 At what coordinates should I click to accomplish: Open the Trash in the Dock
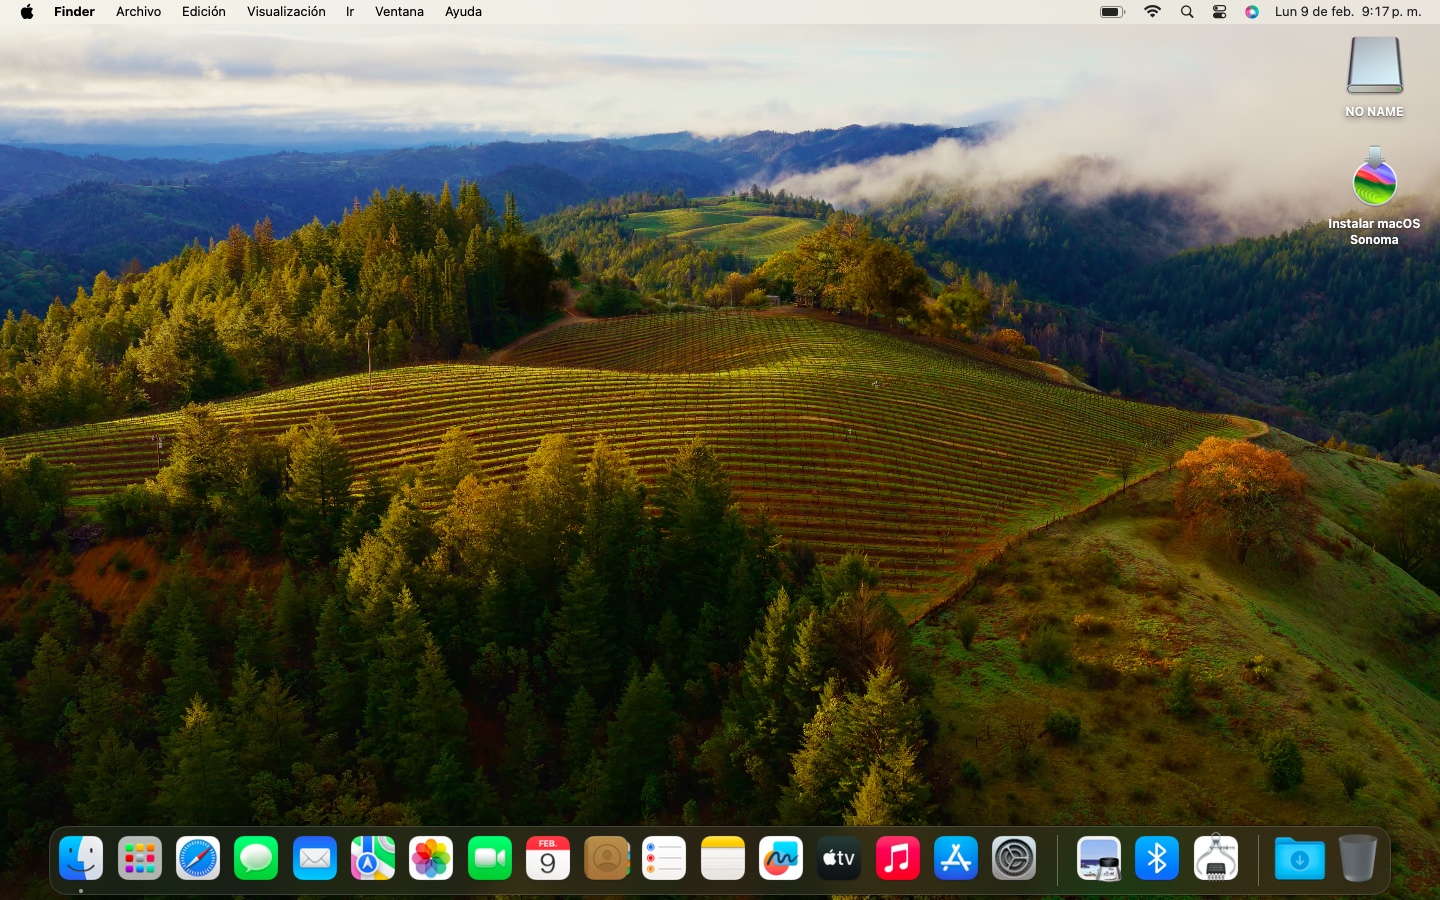tap(1357, 859)
